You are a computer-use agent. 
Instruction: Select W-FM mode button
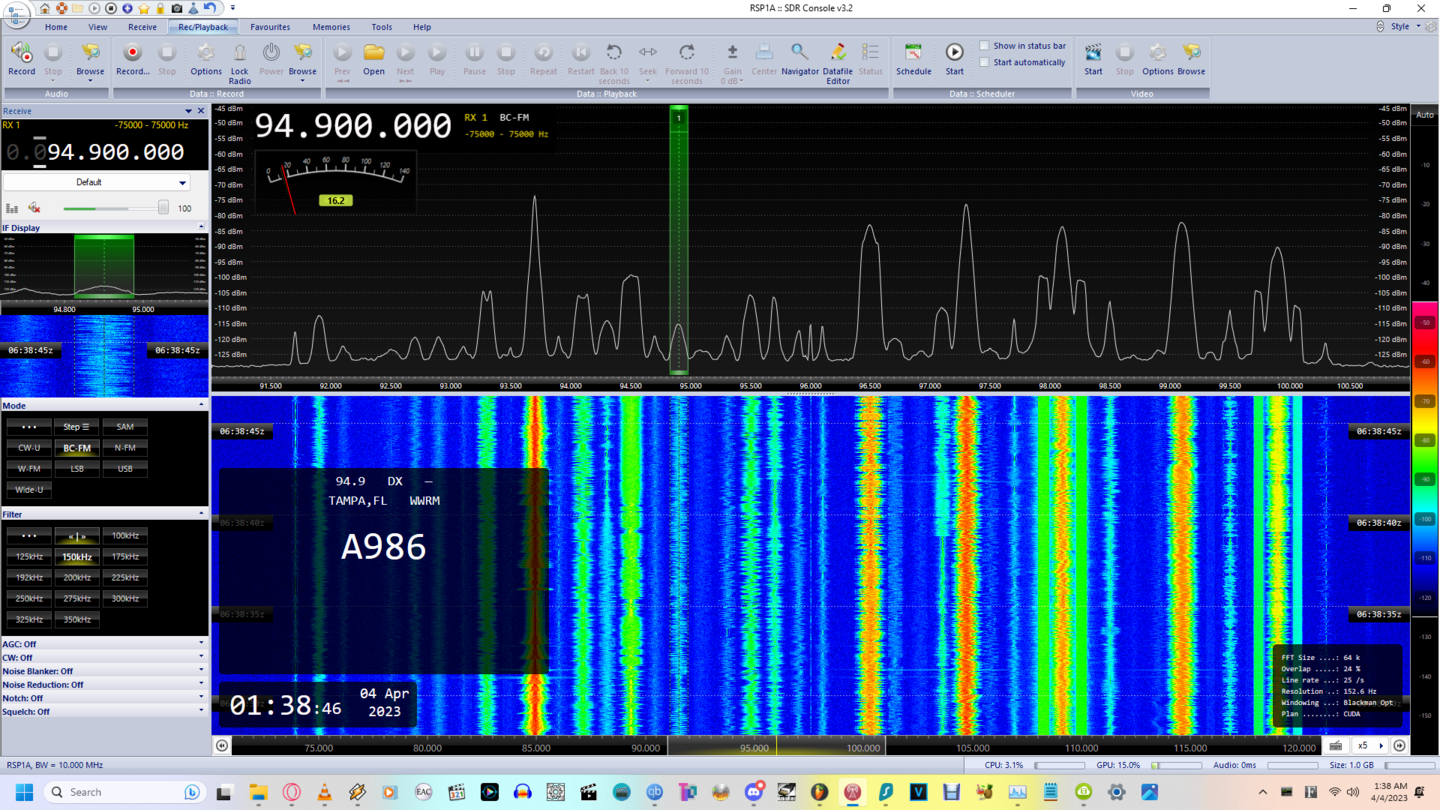[29, 468]
